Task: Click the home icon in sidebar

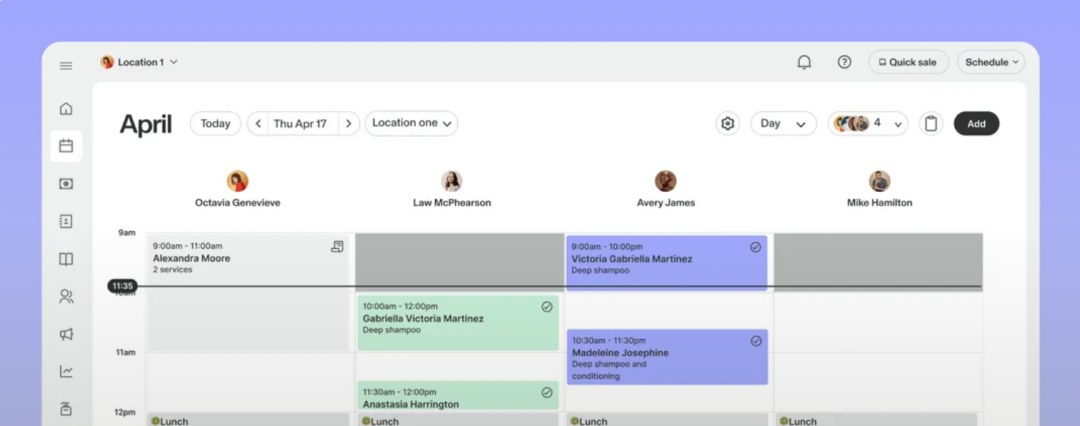Action: click(x=66, y=108)
